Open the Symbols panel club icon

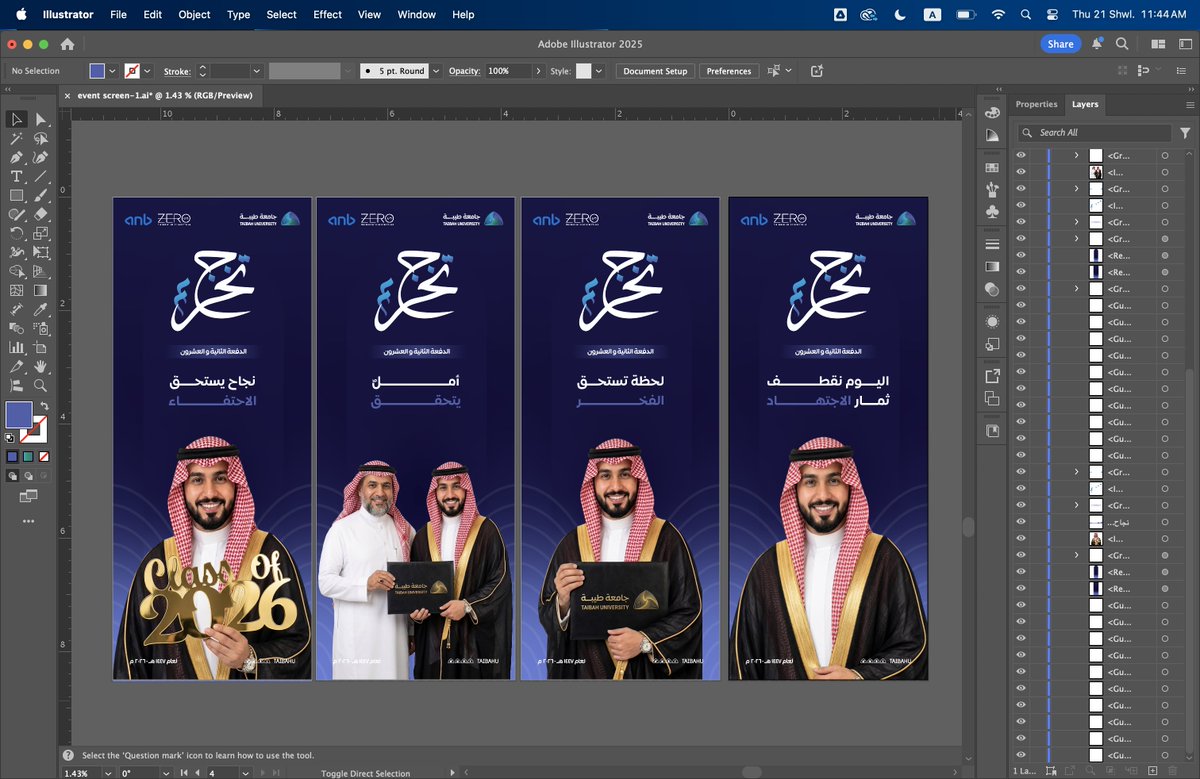tap(992, 212)
